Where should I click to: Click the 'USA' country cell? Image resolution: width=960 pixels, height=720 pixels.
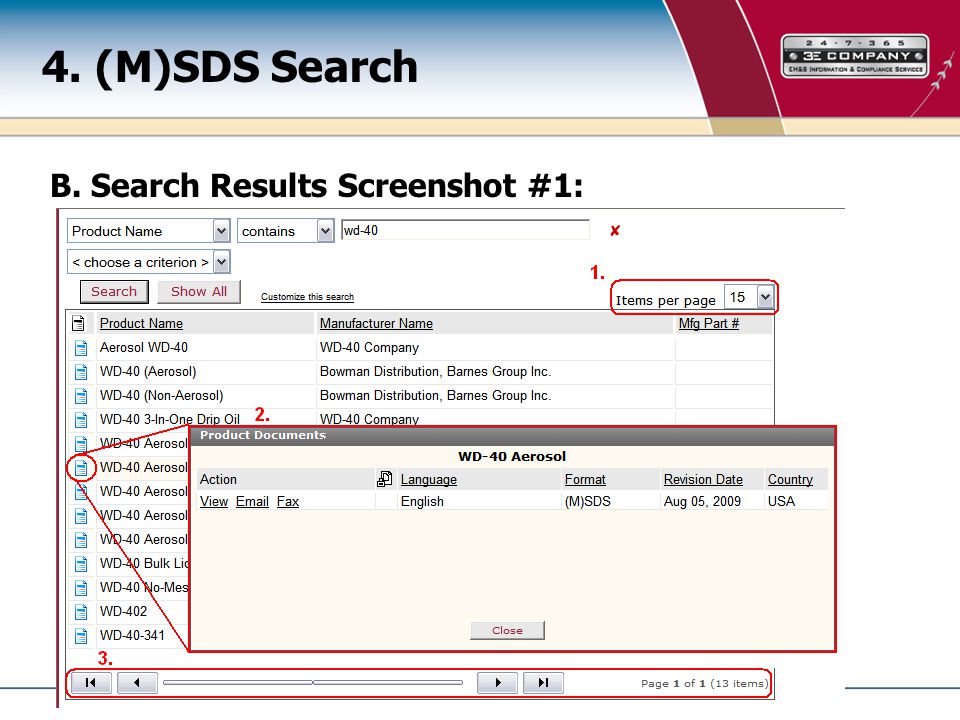pyautogui.click(x=781, y=501)
